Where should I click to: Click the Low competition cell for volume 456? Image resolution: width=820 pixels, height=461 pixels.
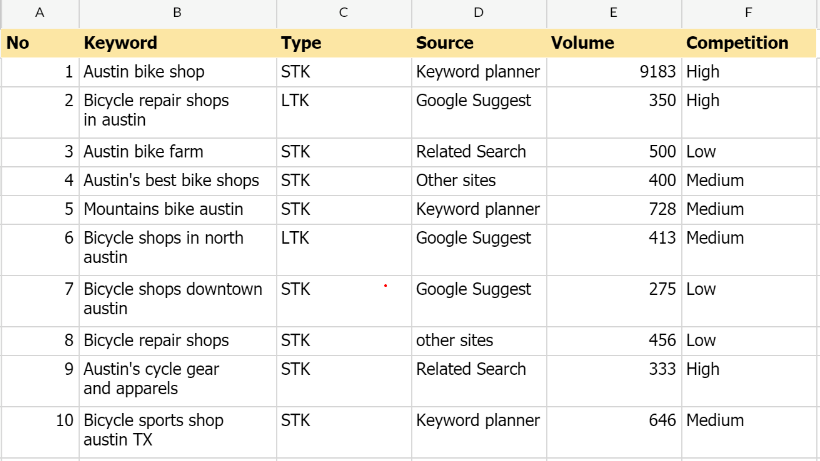click(748, 341)
